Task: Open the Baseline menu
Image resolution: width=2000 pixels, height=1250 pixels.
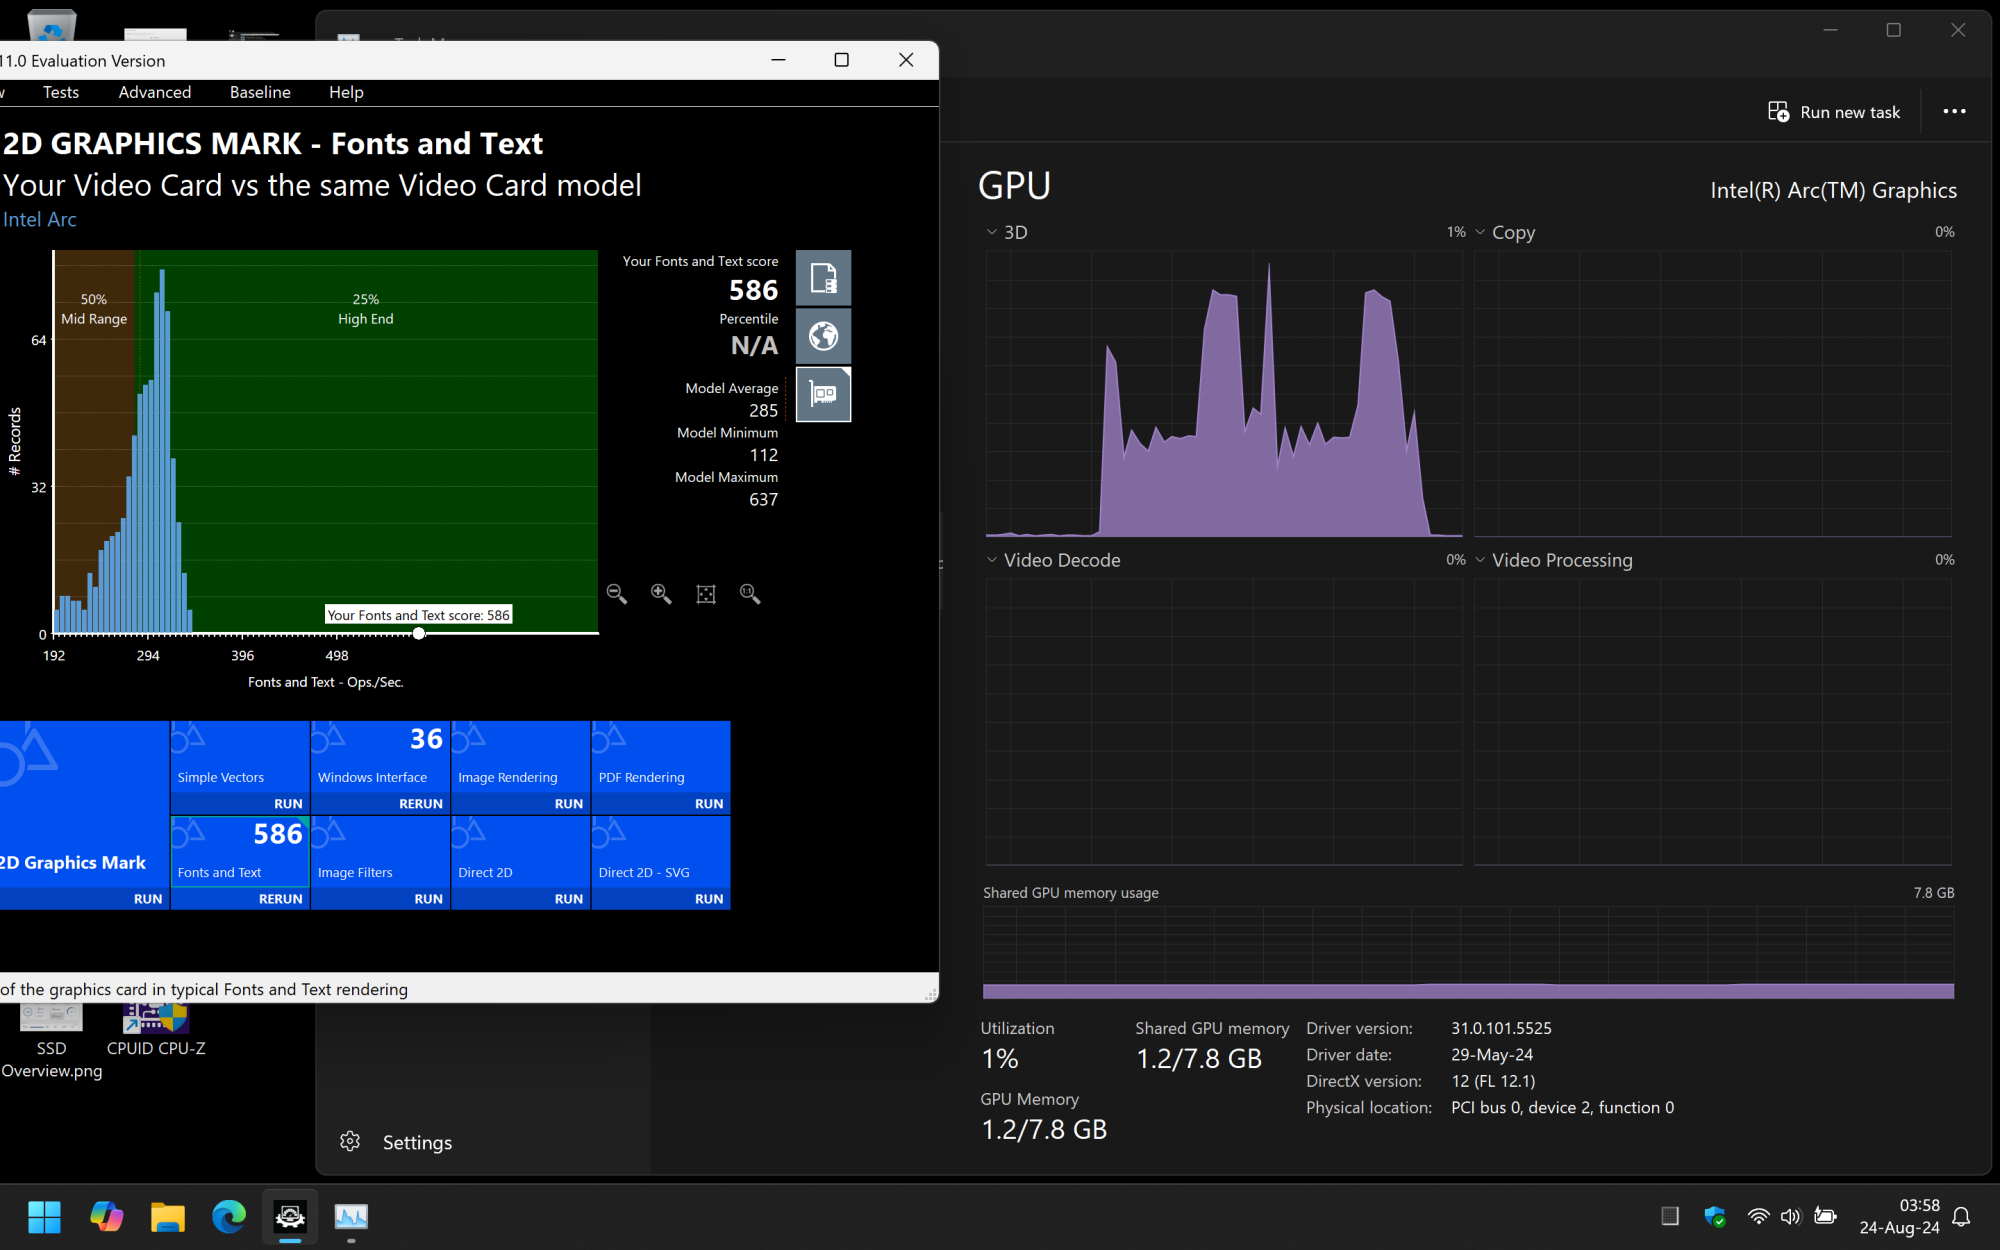Action: coord(260,92)
